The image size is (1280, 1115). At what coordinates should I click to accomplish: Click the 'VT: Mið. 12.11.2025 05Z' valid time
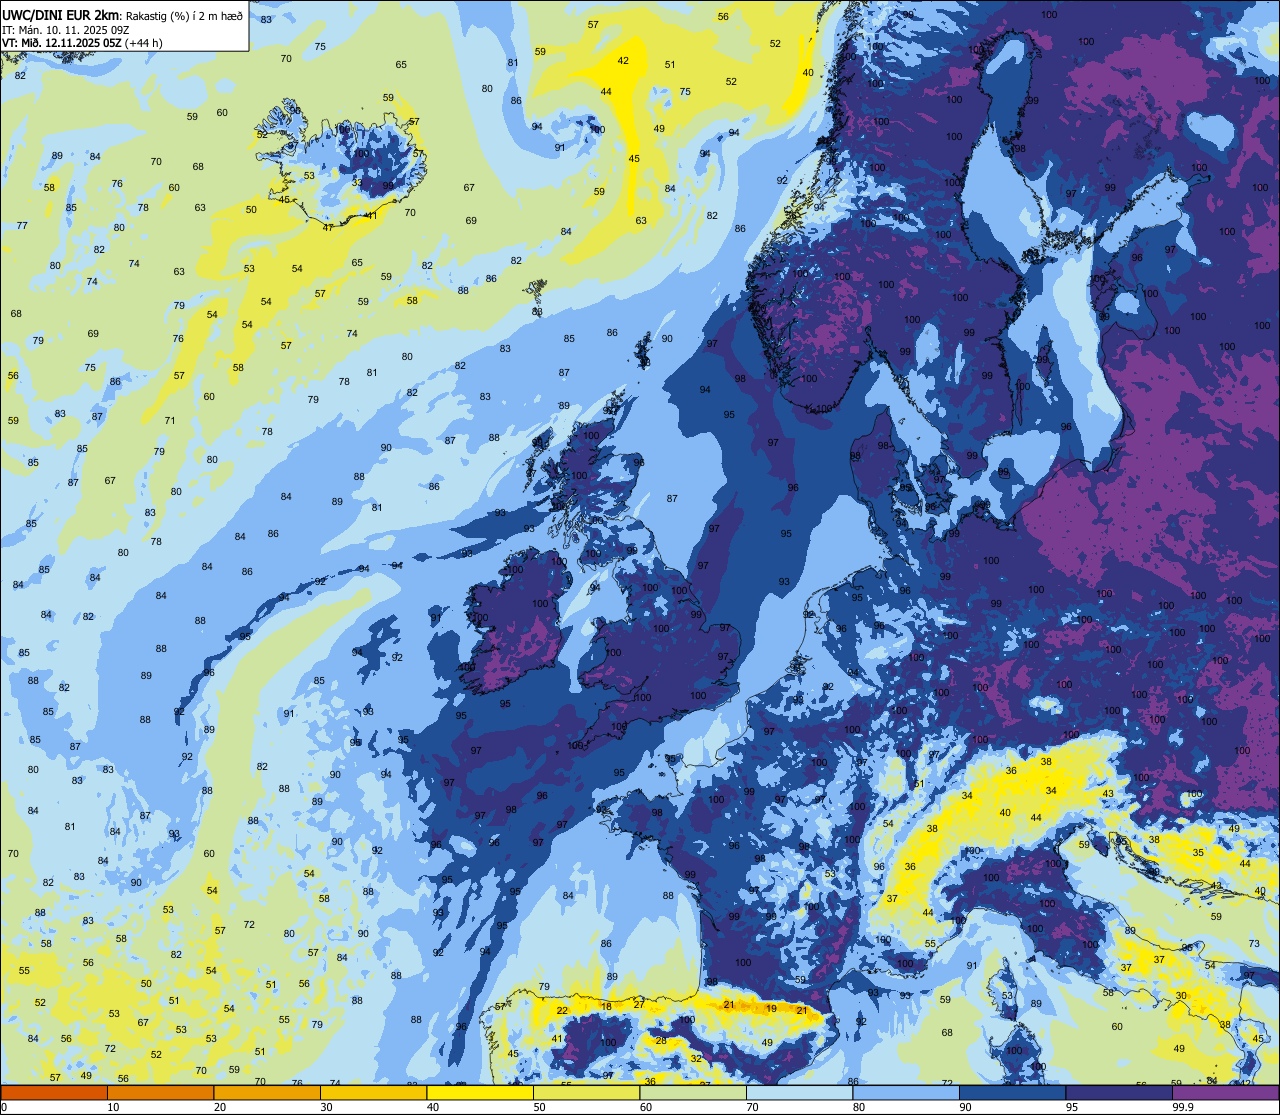(x=61, y=43)
